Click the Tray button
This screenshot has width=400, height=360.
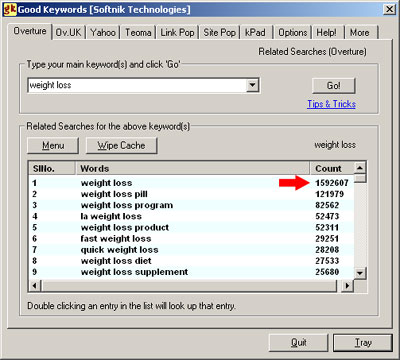363,343
